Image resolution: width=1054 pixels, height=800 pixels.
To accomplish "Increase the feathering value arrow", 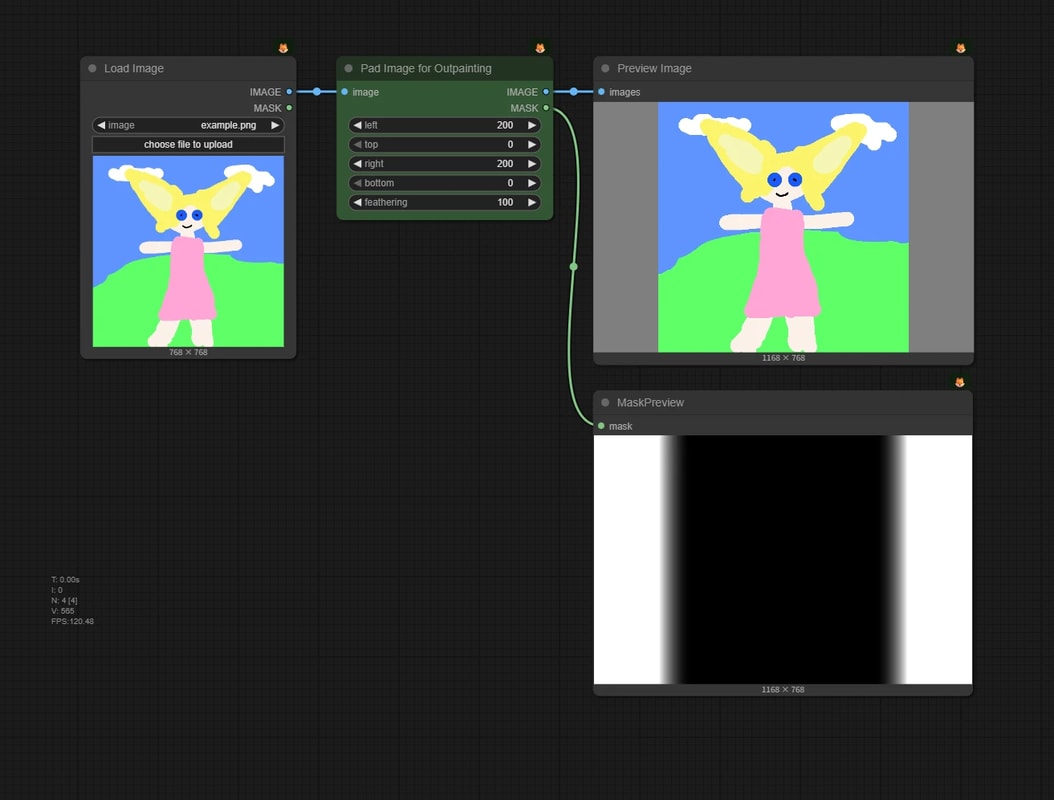I will [532, 202].
